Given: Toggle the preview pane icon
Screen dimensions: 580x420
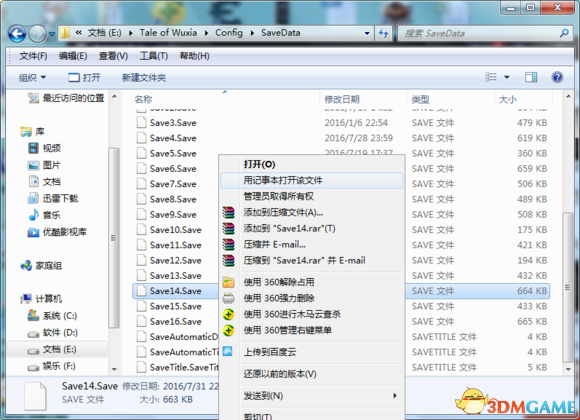Looking at the screenshot, I should pos(531,77).
